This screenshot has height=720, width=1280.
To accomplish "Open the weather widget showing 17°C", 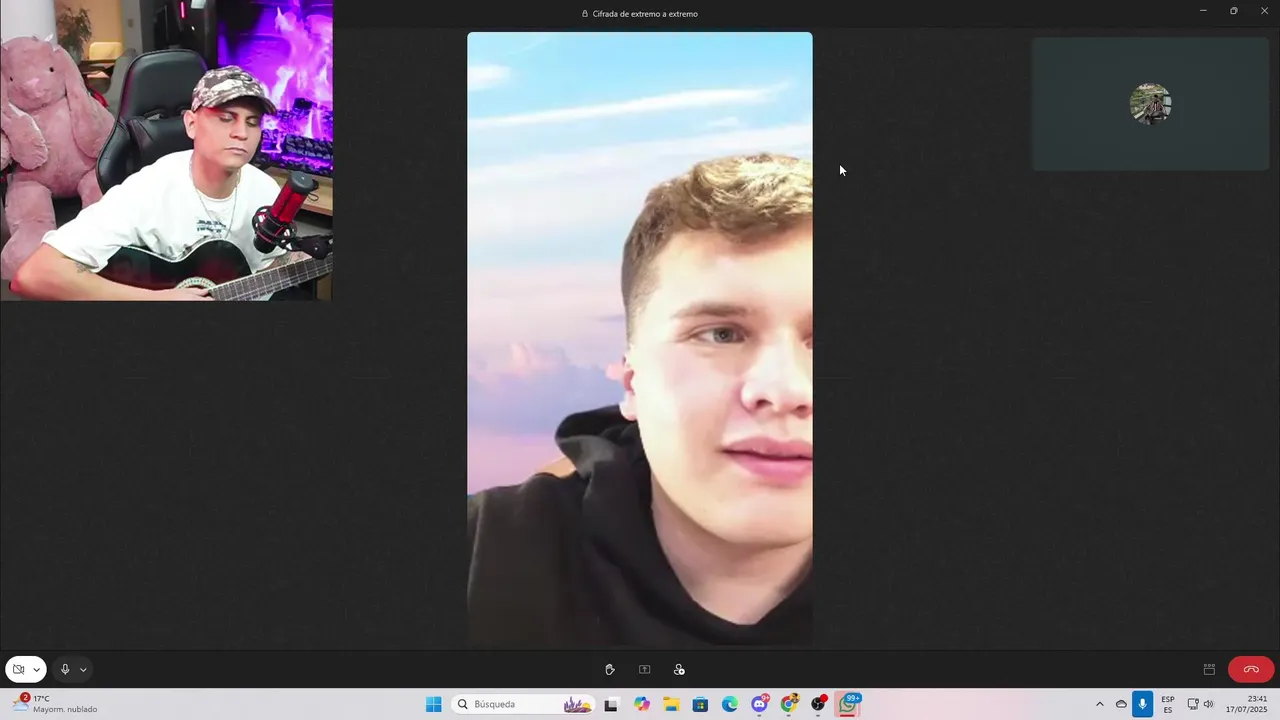I will pyautogui.click(x=55, y=704).
